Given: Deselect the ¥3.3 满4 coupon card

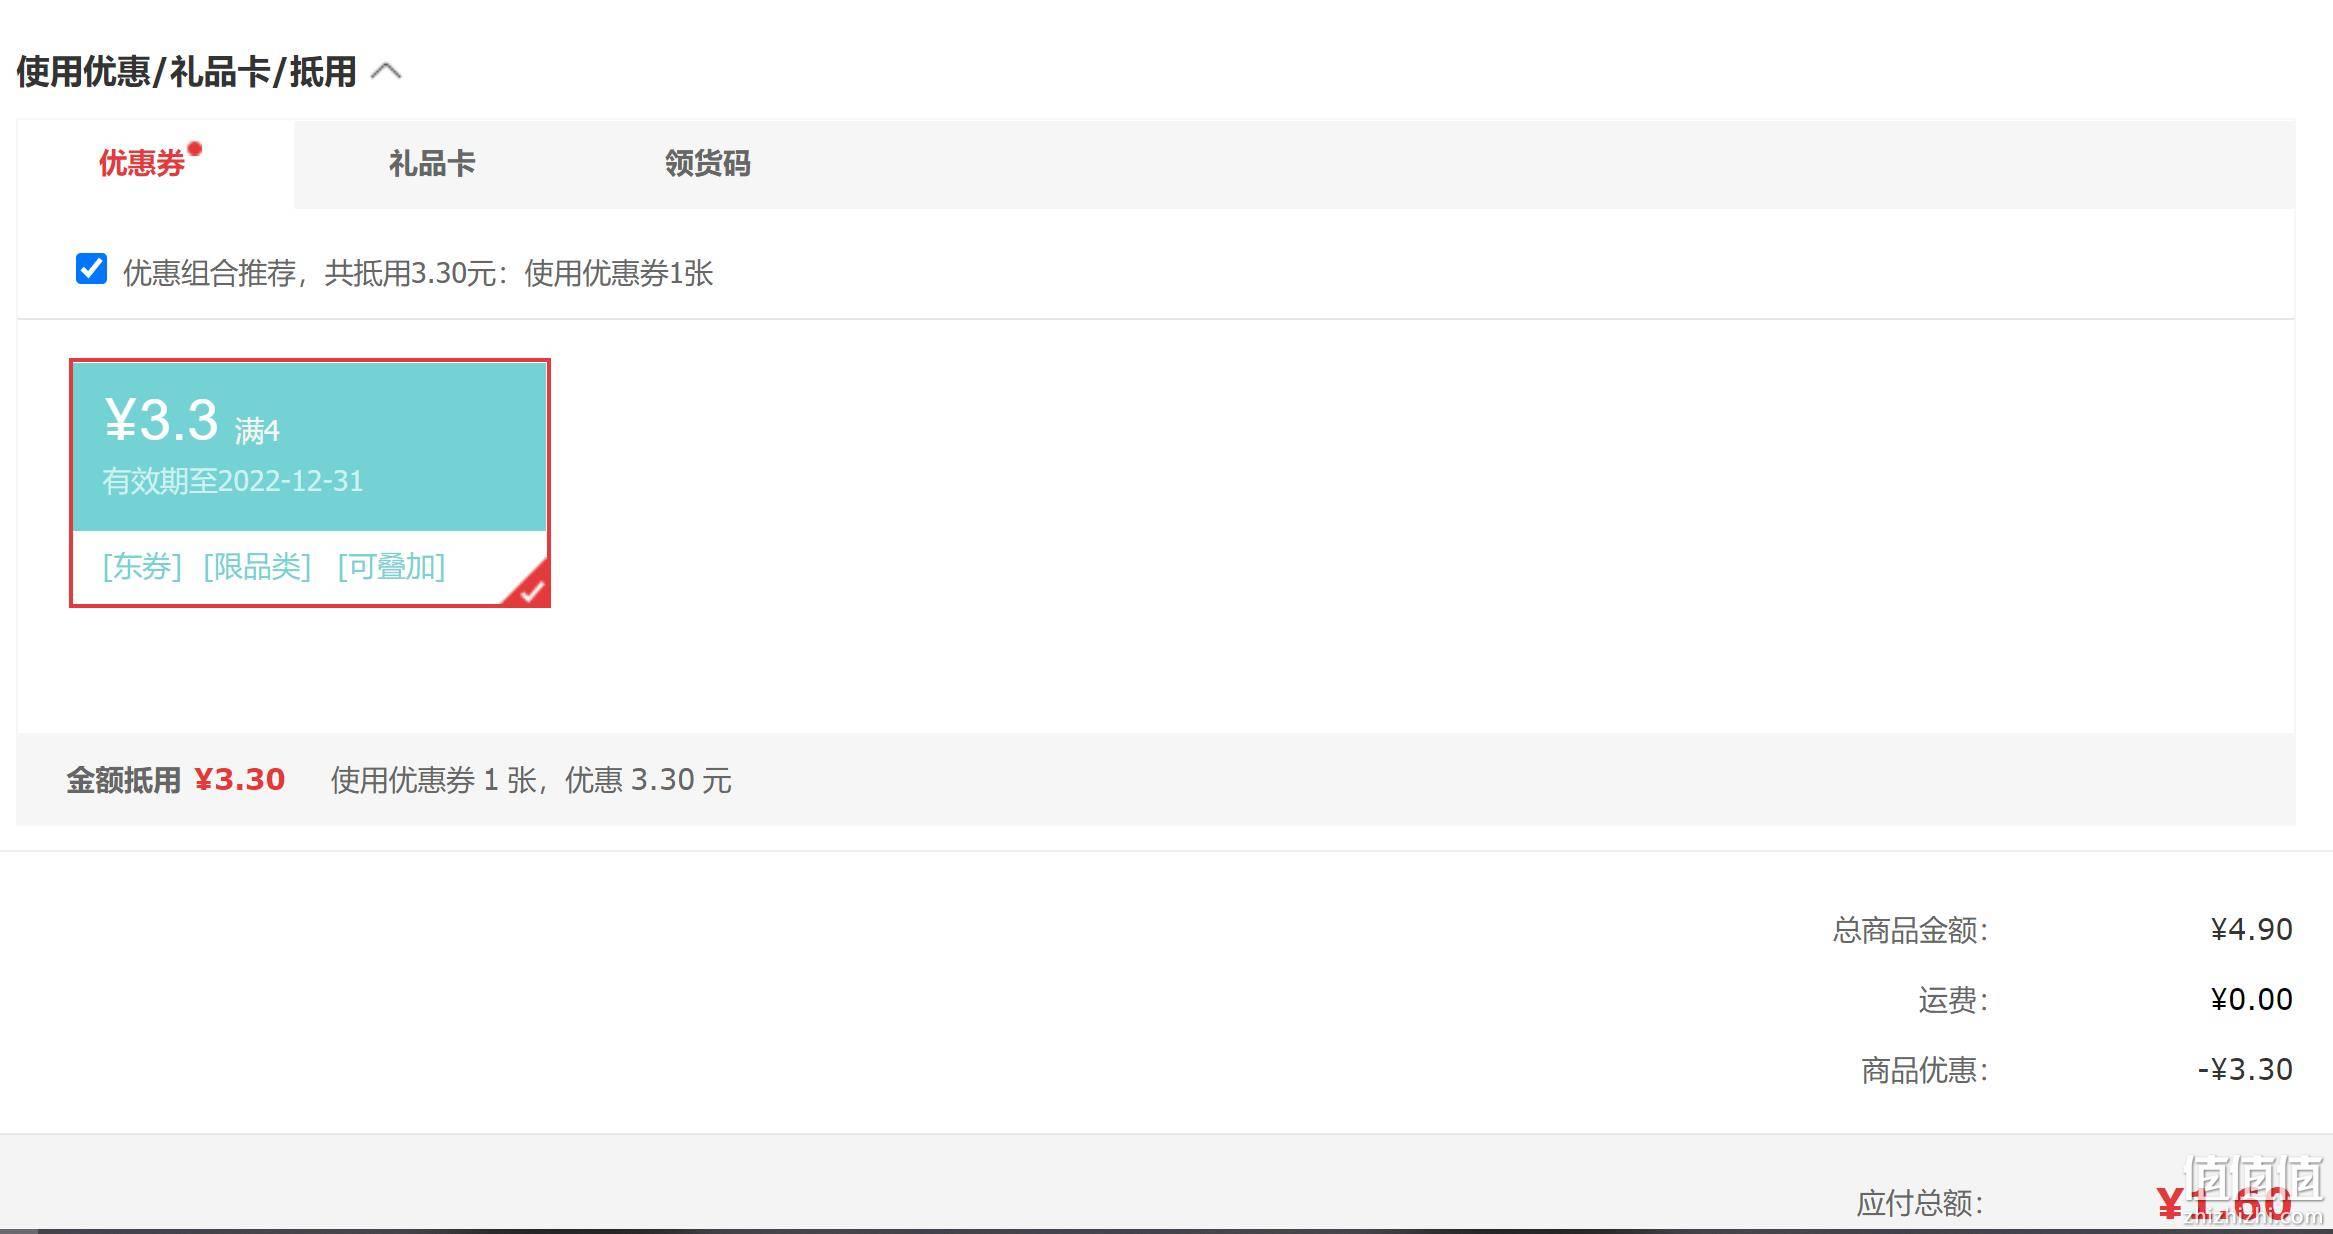Looking at the screenshot, I should (x=310, y=483).
